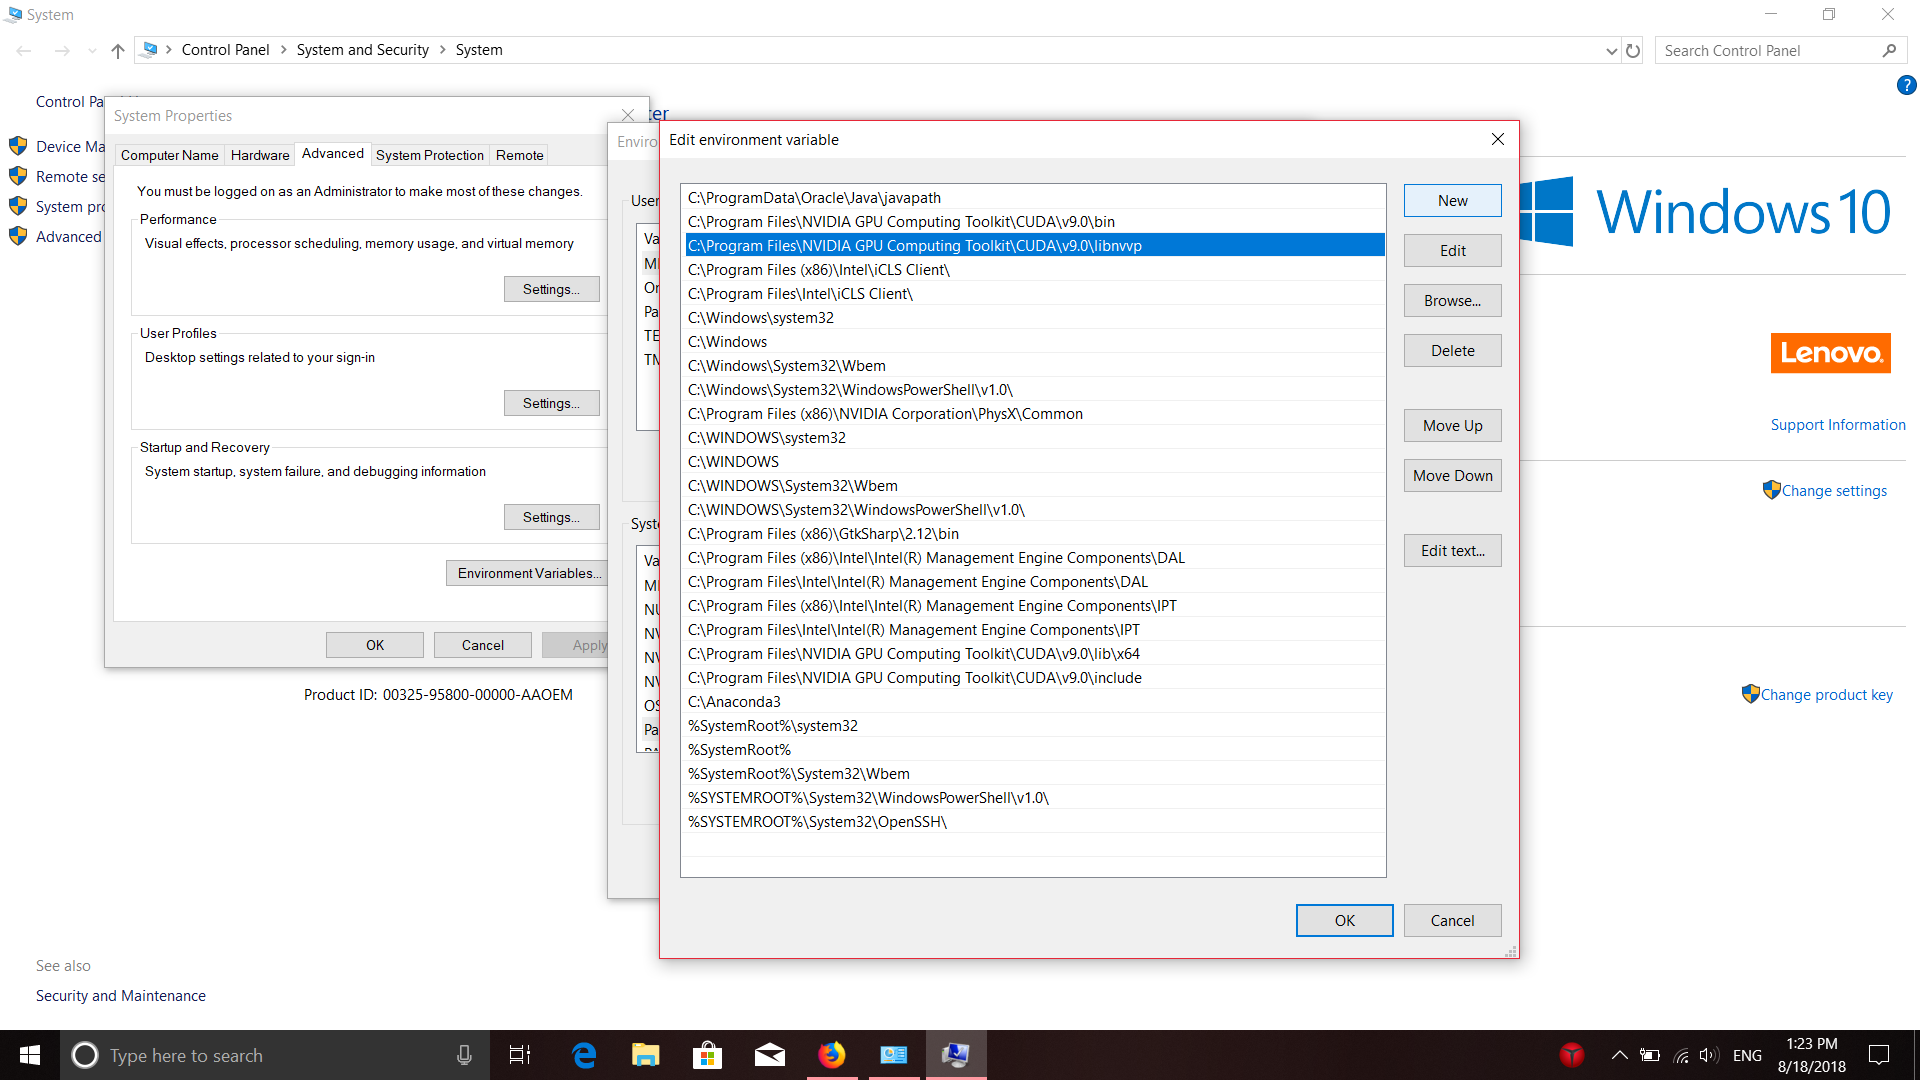Click the up arrow navigation icon
The height and width of the screenshot is (1080, 1920).
118,50
